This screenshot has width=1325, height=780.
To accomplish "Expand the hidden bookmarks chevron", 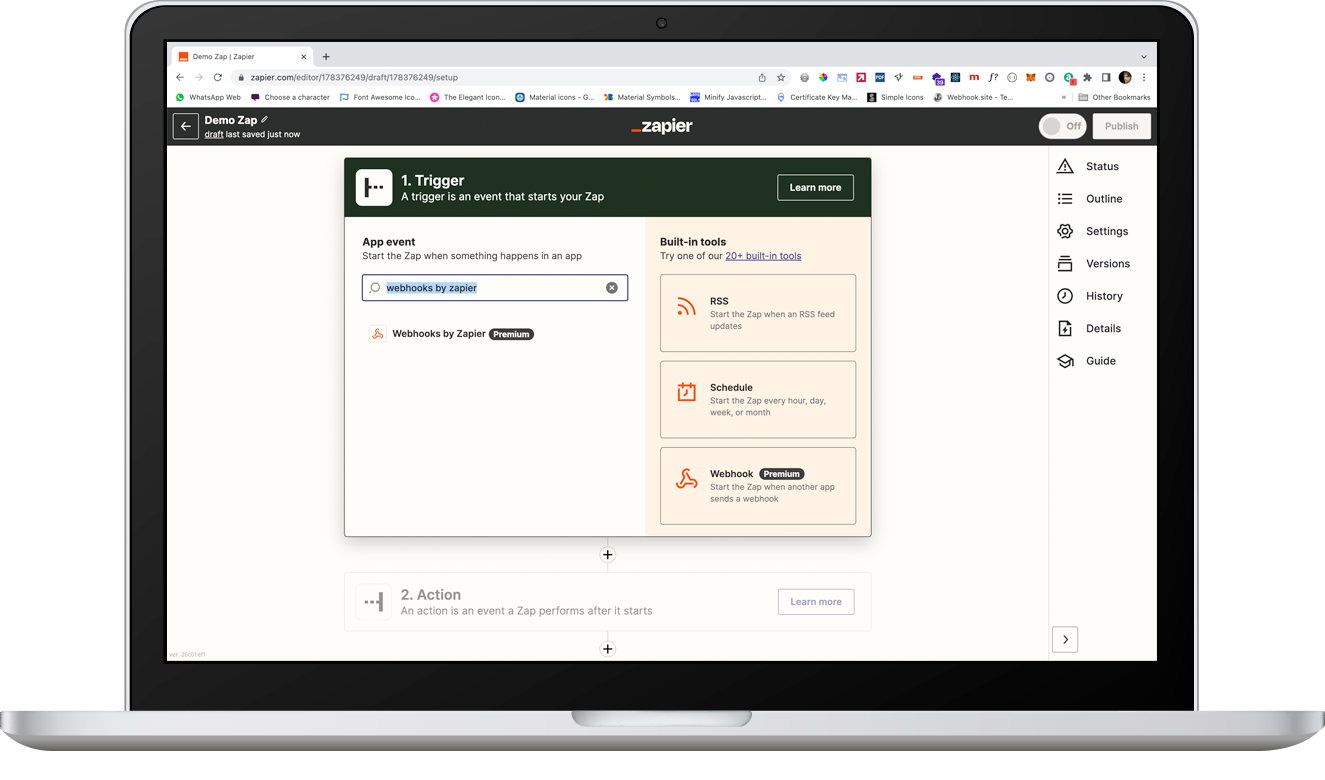I will click(x=1064, y=98).
